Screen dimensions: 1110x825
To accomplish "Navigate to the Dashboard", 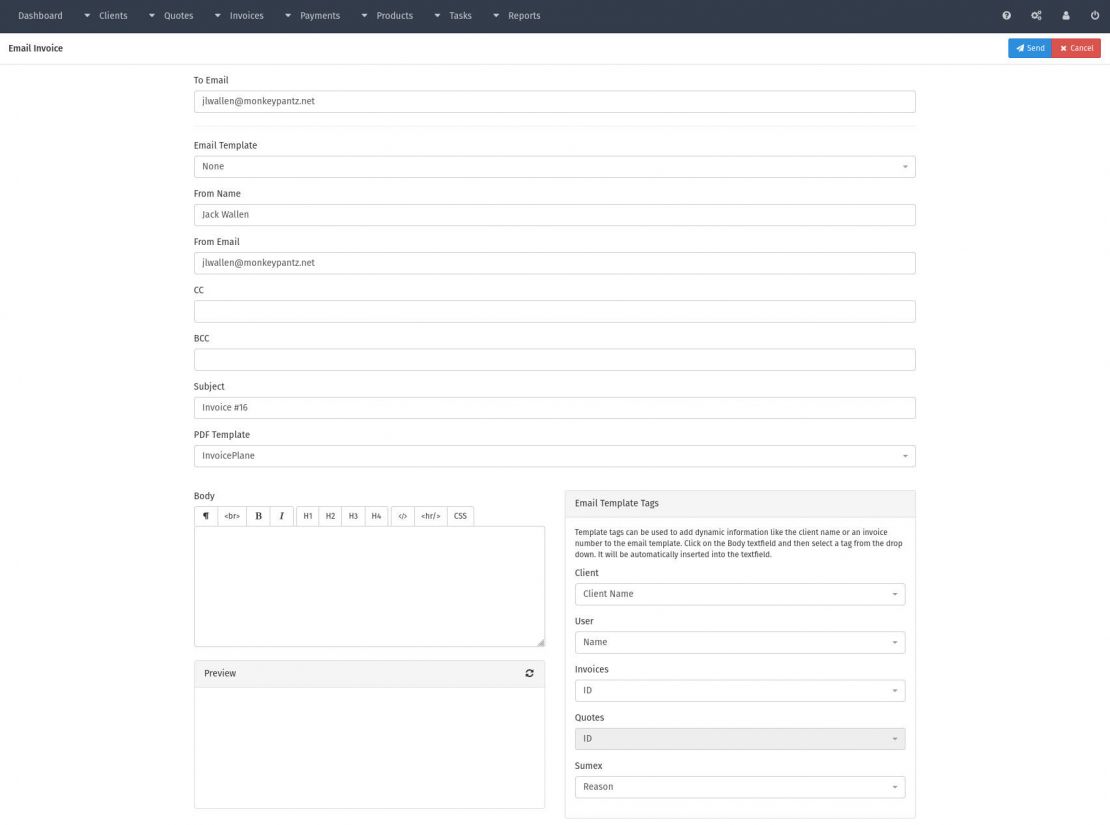I will pos(40,15).
